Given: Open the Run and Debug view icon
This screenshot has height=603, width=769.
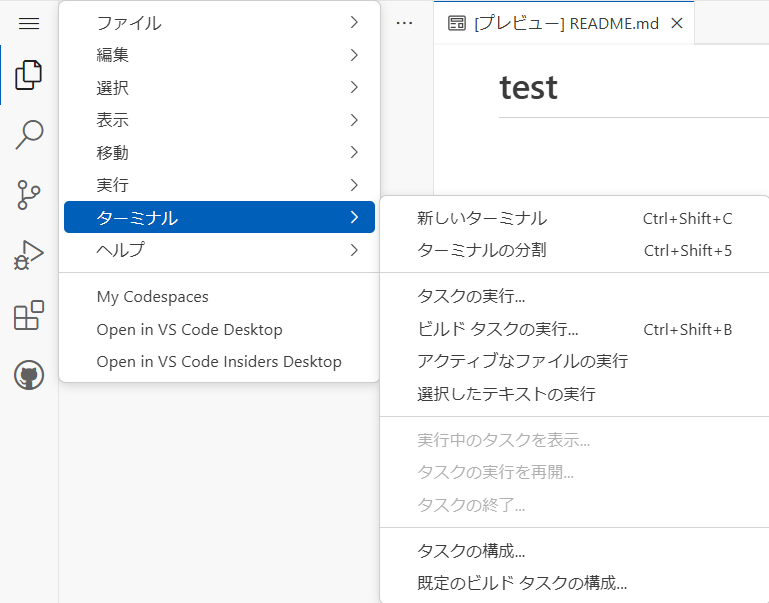Looking at the screenshot, I should tap(29, 255).
